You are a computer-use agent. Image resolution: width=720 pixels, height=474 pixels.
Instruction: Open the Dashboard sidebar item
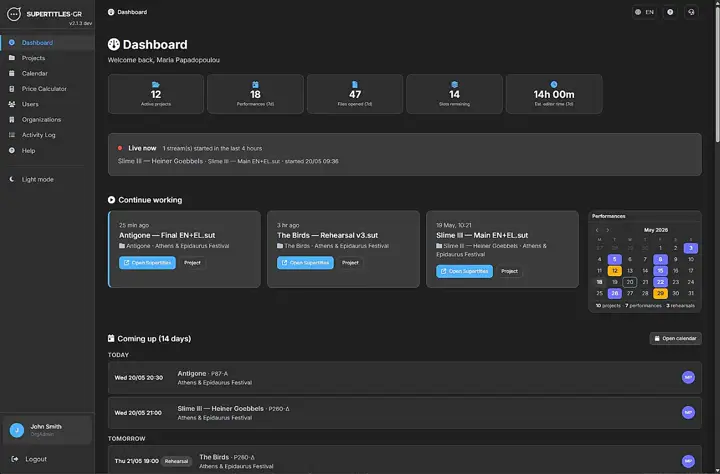click(47, 43)
